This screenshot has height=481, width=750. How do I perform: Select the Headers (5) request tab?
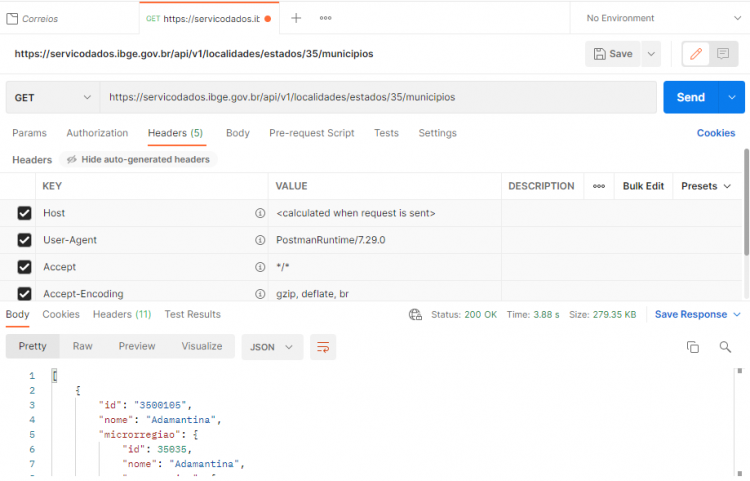tap(176, 133)
